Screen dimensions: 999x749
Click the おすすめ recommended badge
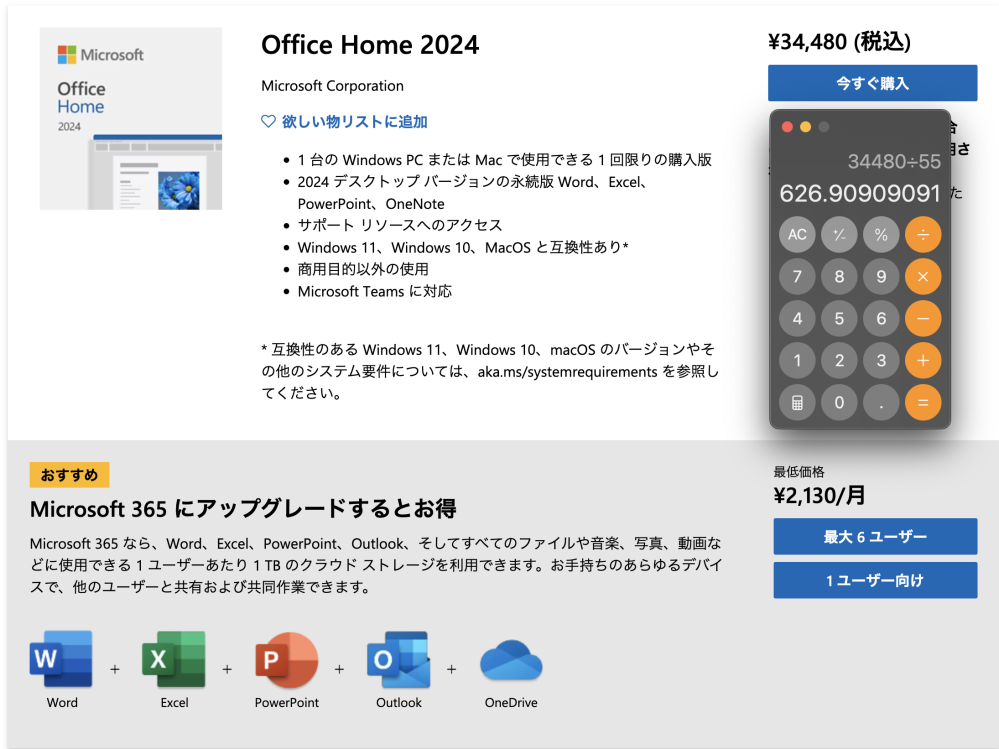pyautogui.click(x=69, y=474)
